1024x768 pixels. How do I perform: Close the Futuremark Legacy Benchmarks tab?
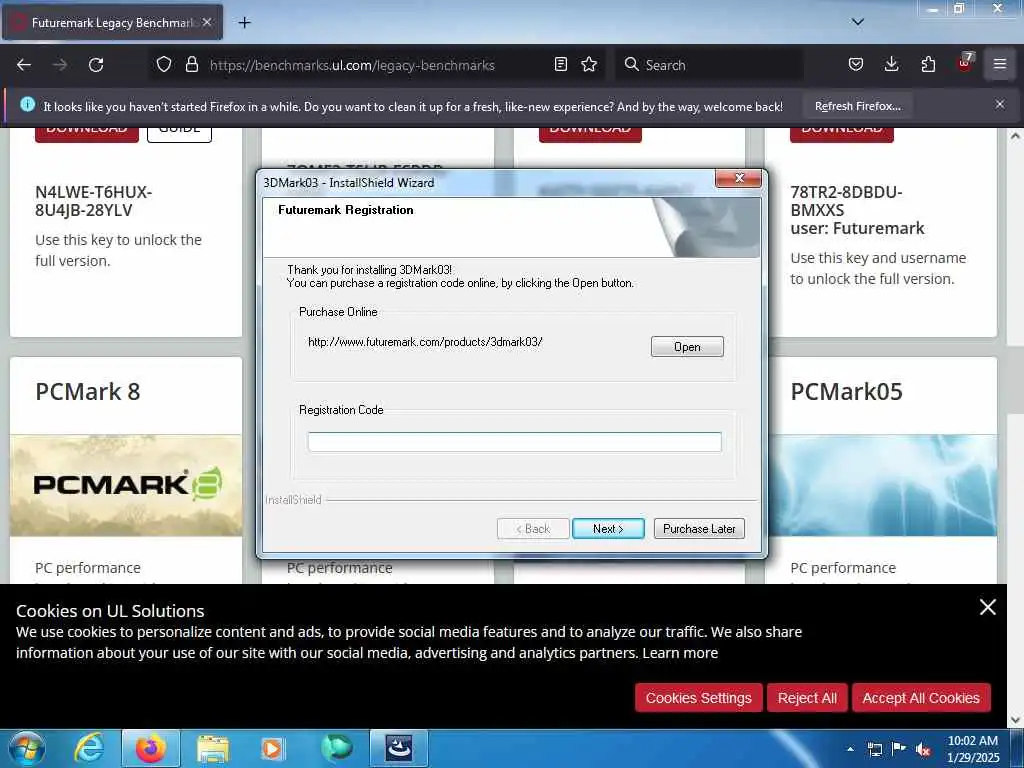[207, 22]
